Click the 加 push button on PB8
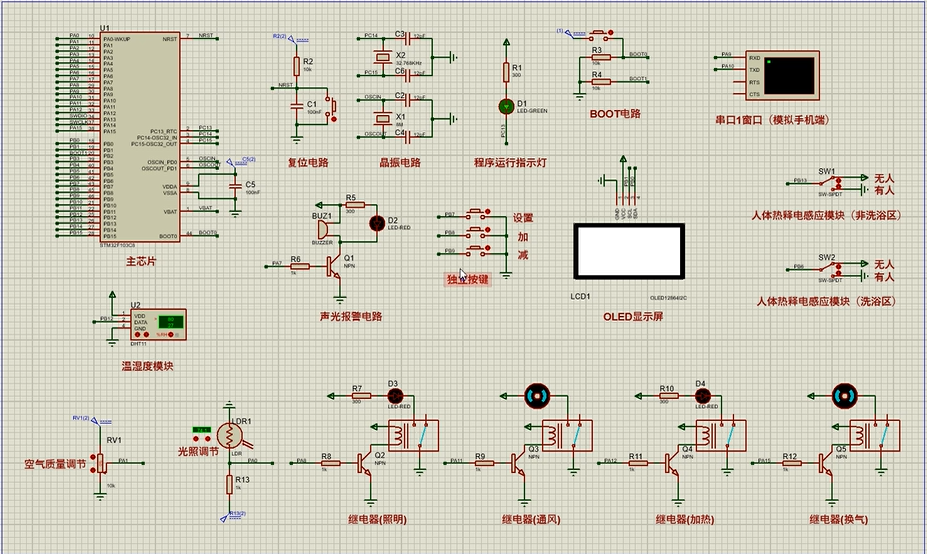The width and height of the screenshot is (927, 554). pyautogui.click(x=478, y=231)
